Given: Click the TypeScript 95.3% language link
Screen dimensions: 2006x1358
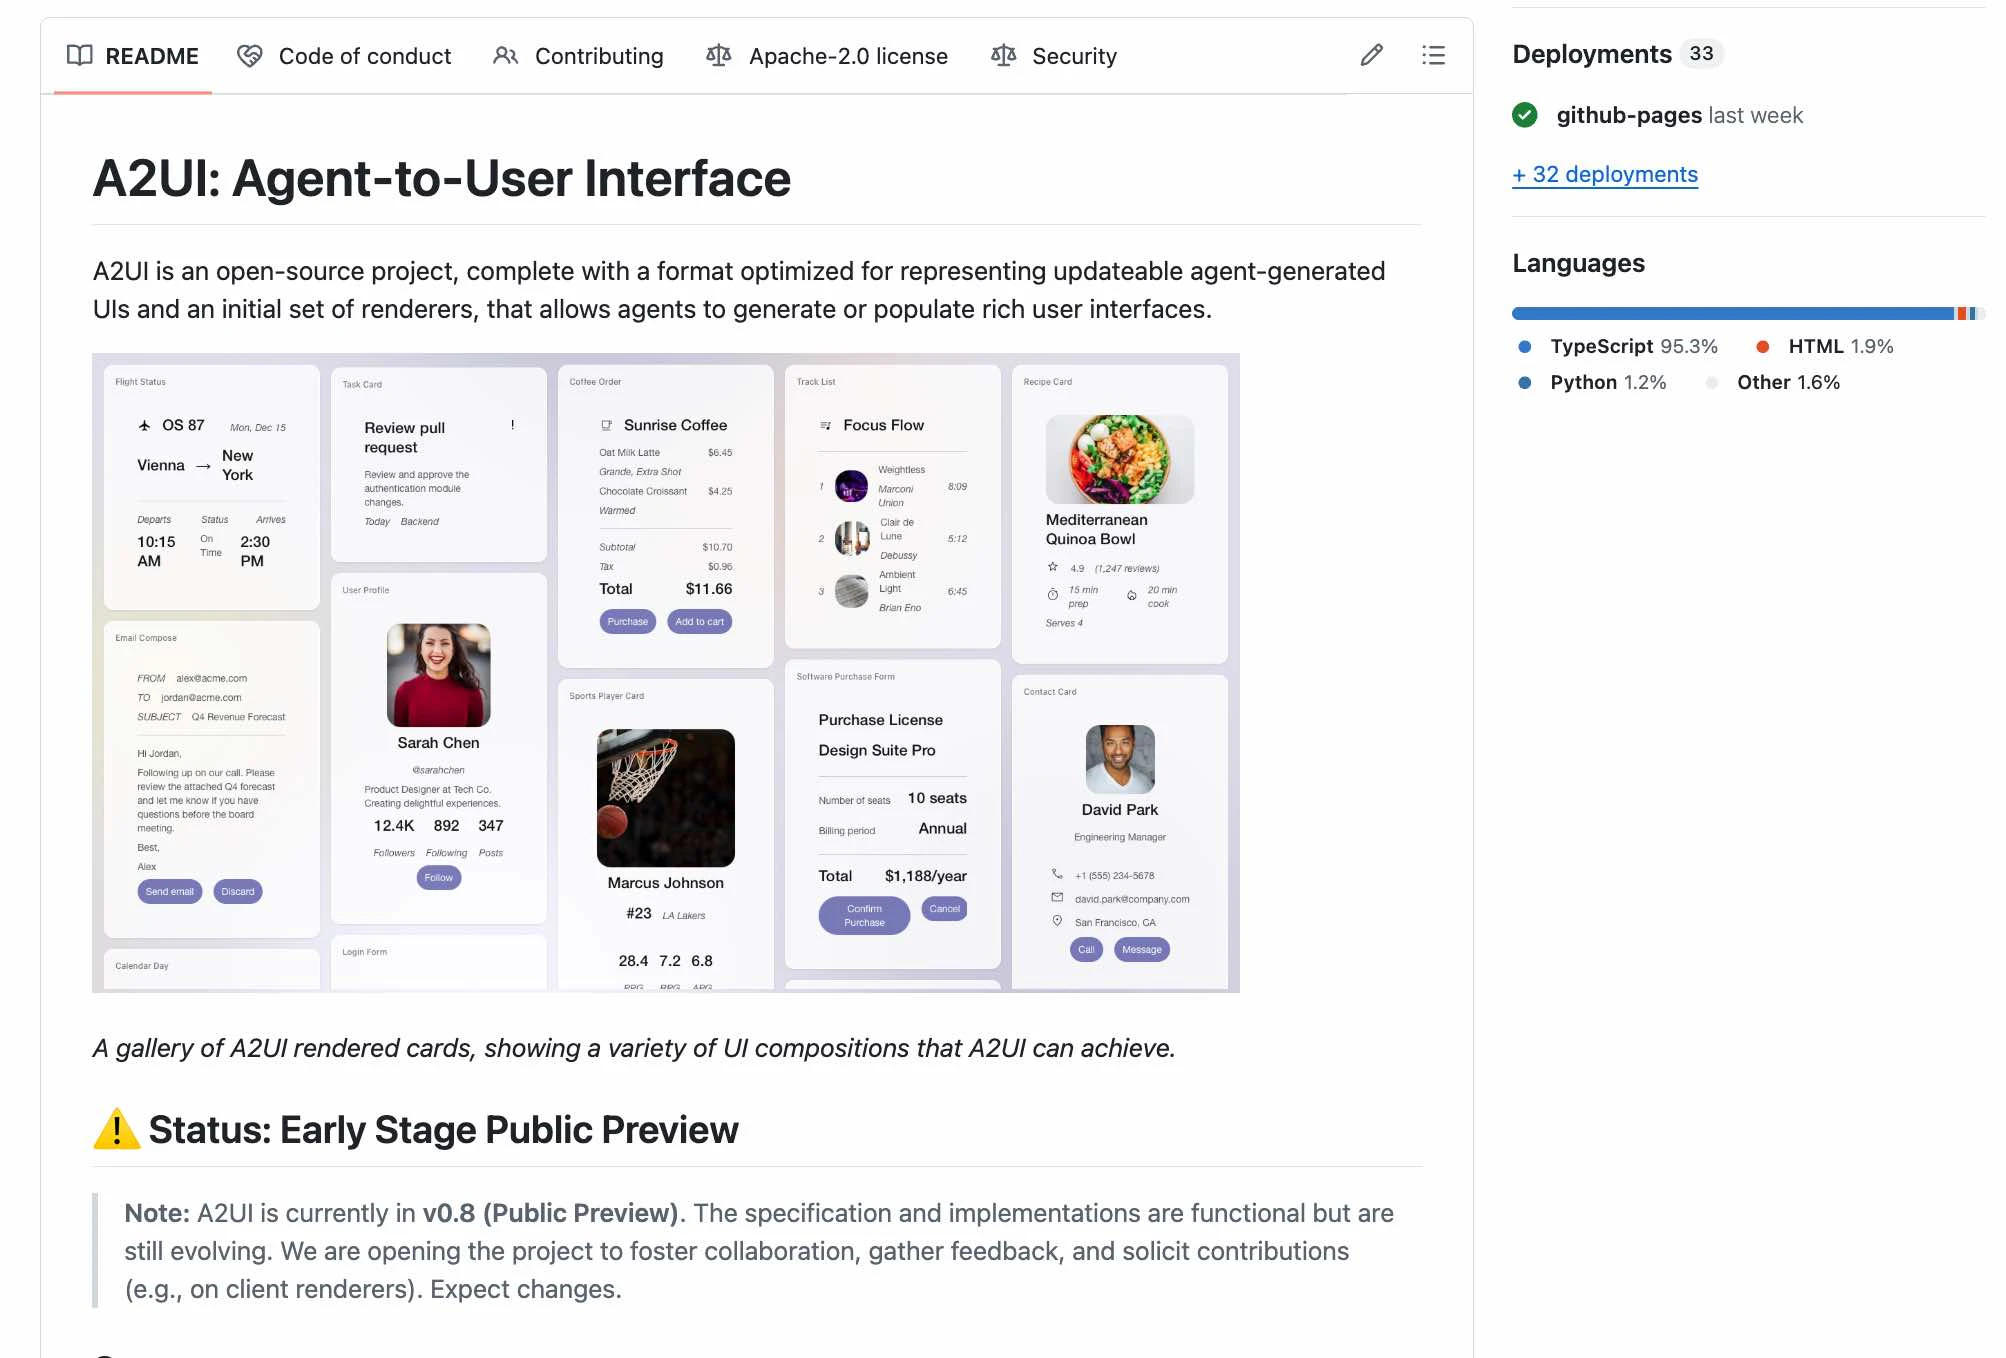Looking at the screenshot, I should [1633, 346].
